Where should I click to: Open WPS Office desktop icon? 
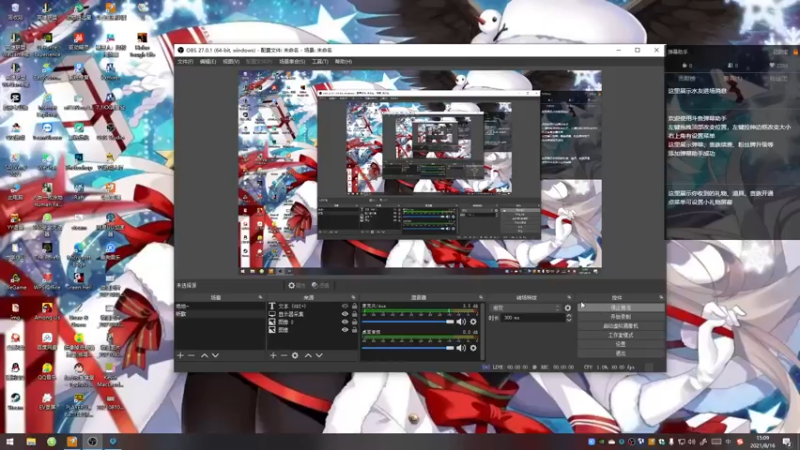point(47,281)
